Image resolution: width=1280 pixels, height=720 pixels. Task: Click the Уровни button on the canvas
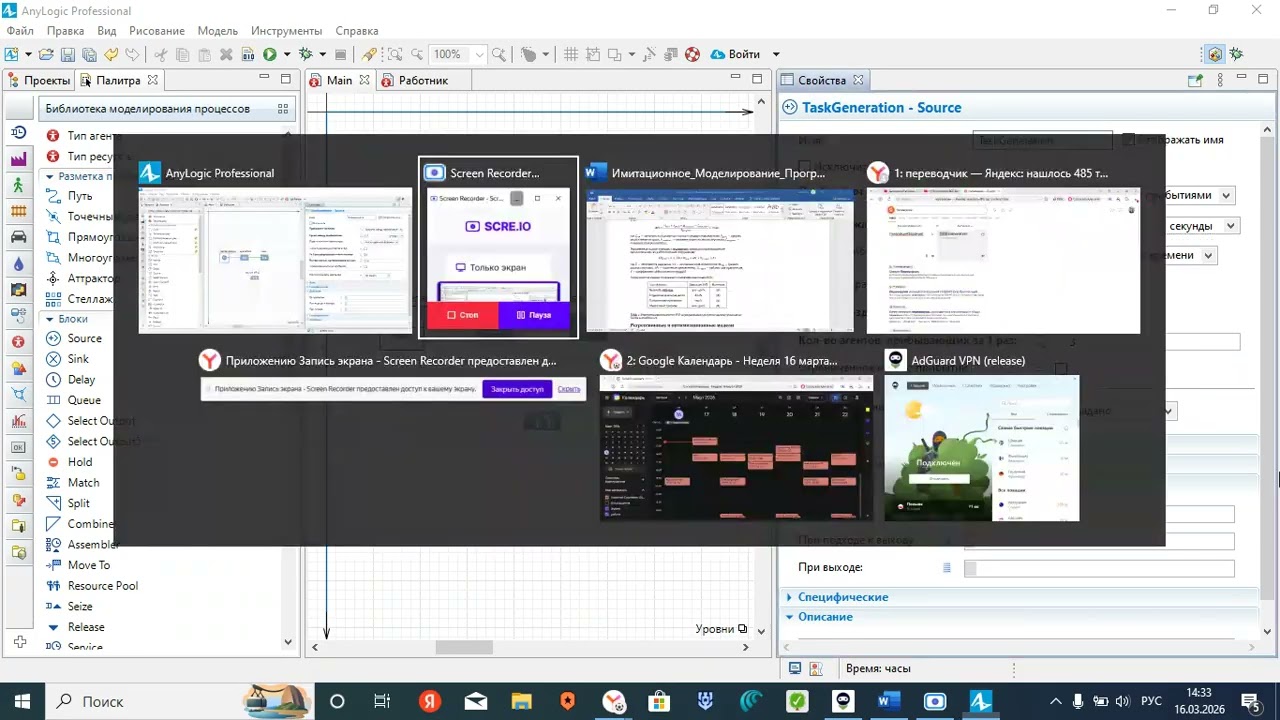[722, 629]
